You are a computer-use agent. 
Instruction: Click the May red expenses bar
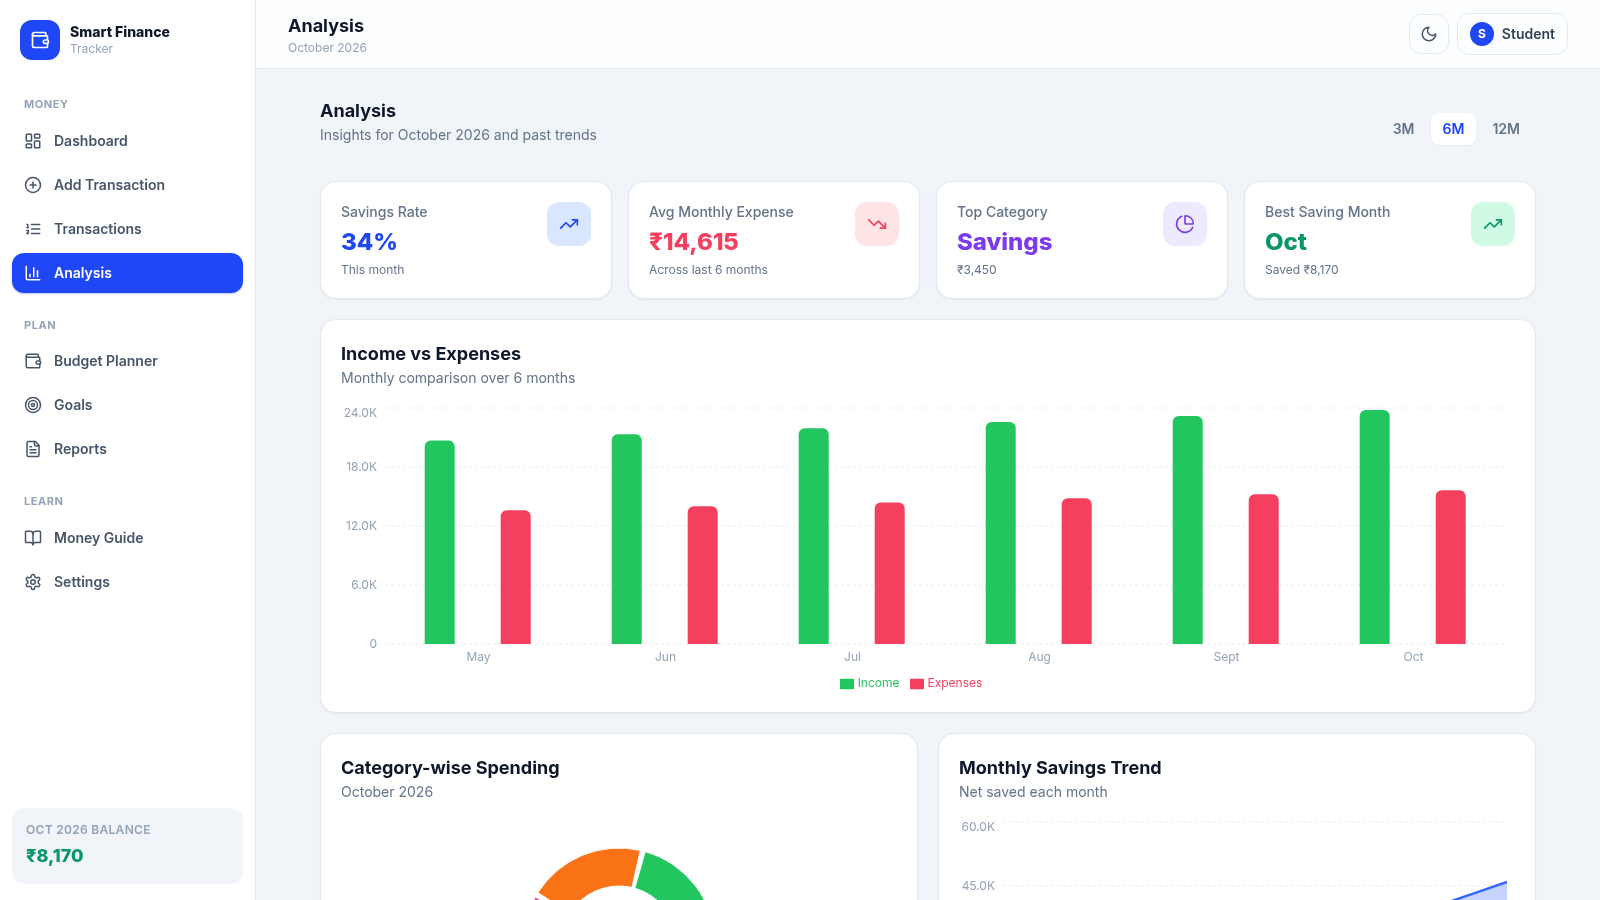pyautogui.click(x=516, y=577)
